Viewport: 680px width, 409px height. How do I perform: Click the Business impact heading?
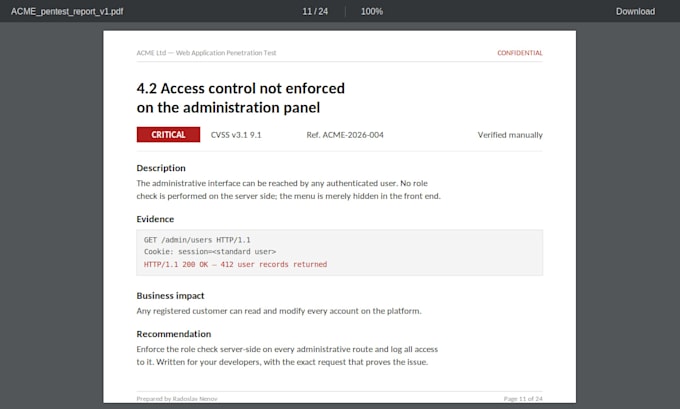coord(170,296)
